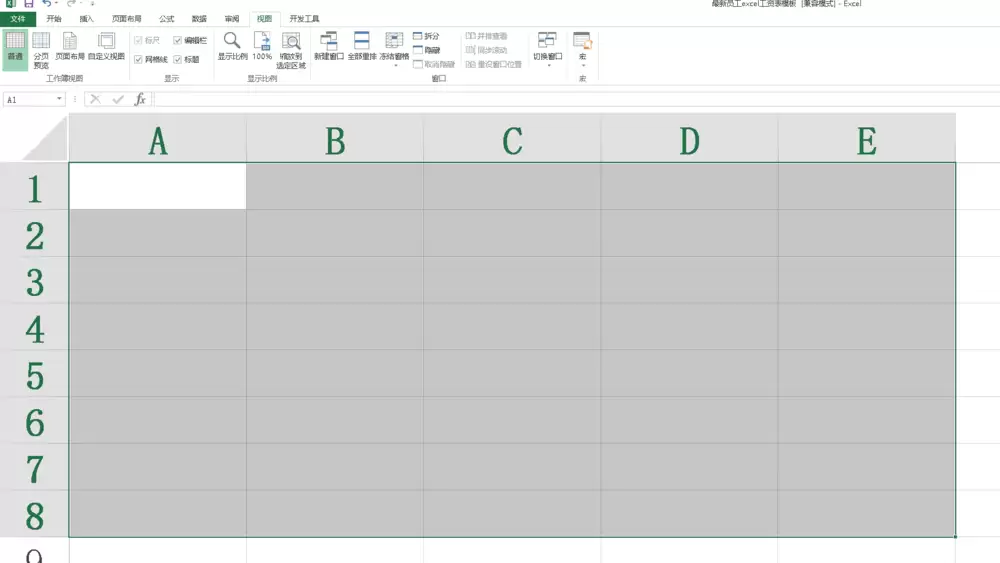Select column B header
The width and height of the screenshot is (1000, 563).
pos(335,138)
